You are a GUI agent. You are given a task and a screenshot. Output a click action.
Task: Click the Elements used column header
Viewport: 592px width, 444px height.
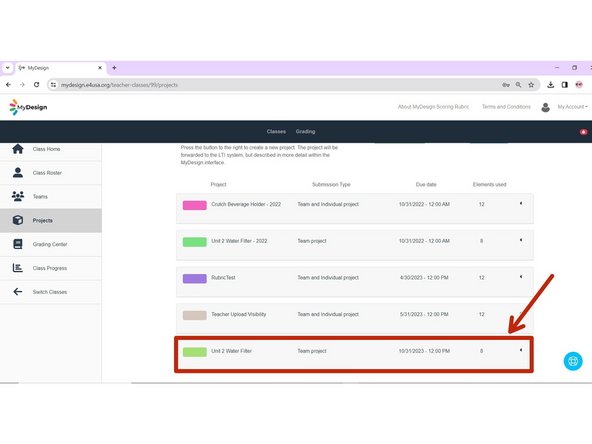pyautogui.click(x=489, y=184)
